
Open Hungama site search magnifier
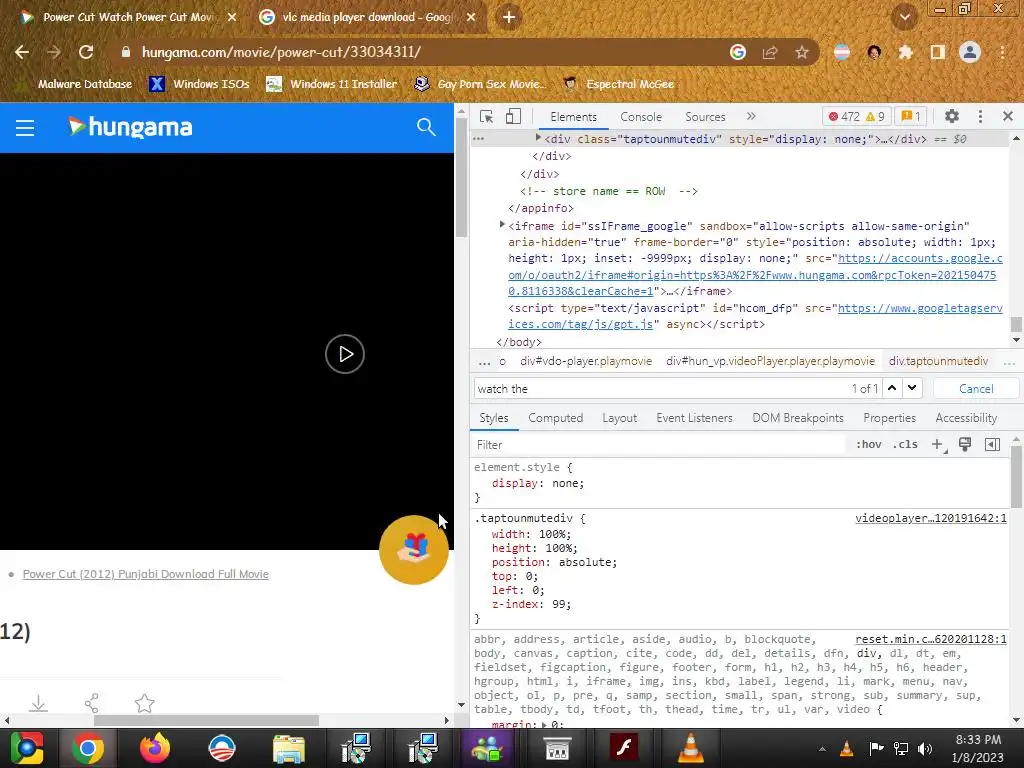pos(426,127)
